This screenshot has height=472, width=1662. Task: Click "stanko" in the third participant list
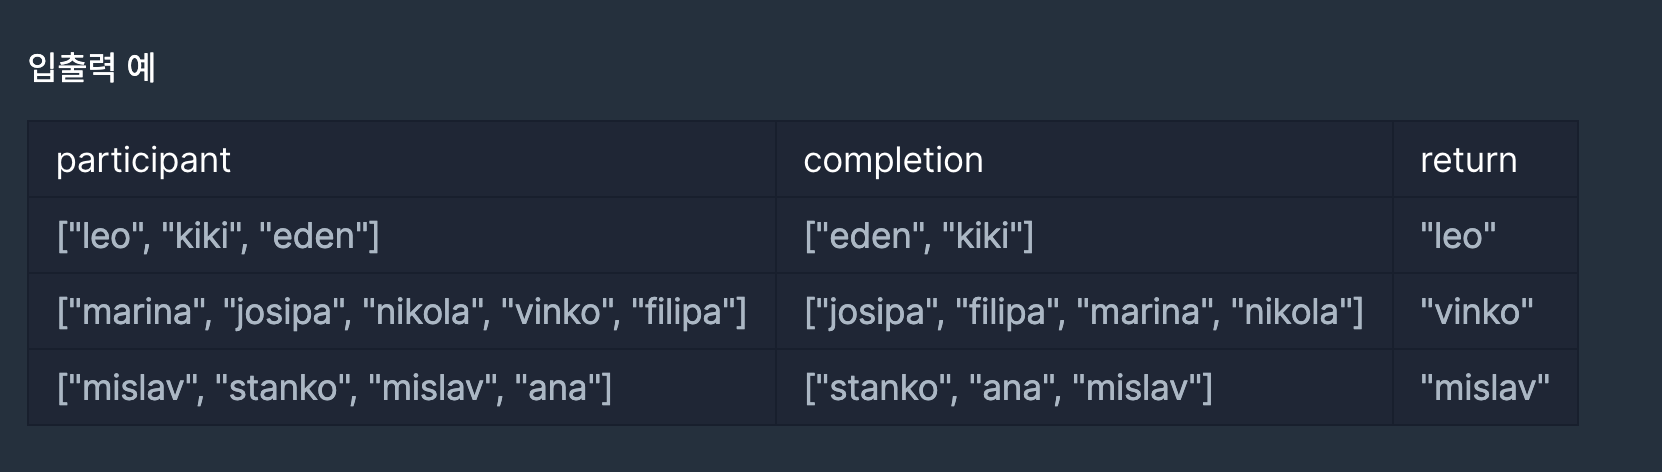[x=284, y=388]
